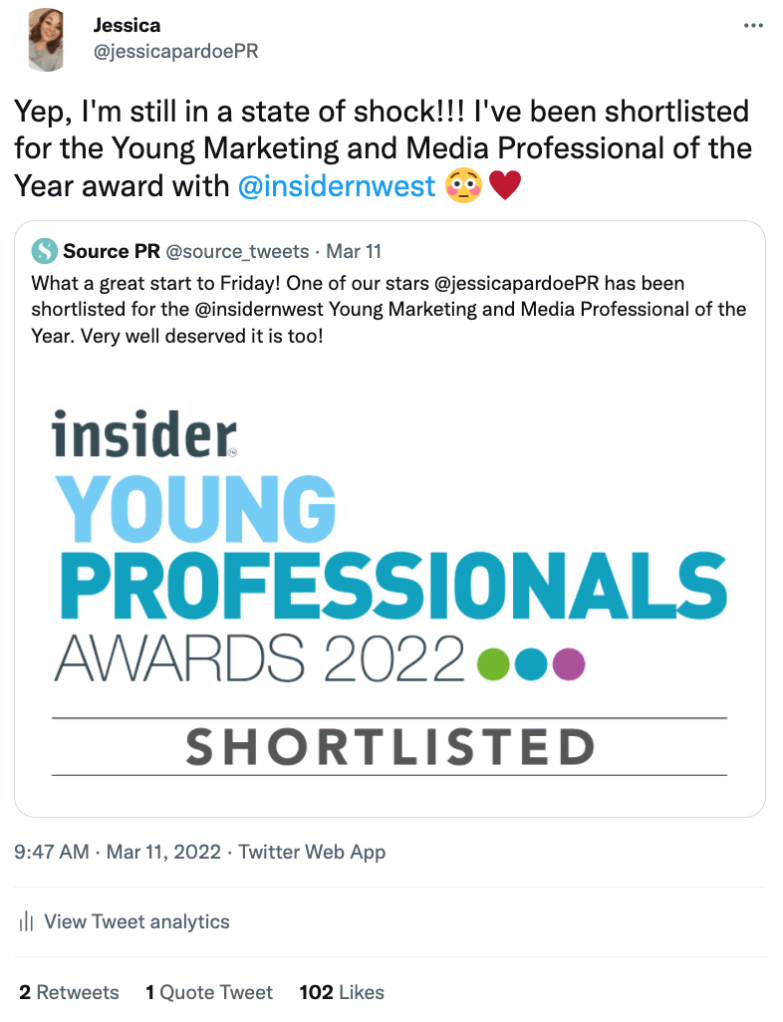Screen dimensions: 783x1022
Task: Click the Source PR account name
Action: point(112,250)
